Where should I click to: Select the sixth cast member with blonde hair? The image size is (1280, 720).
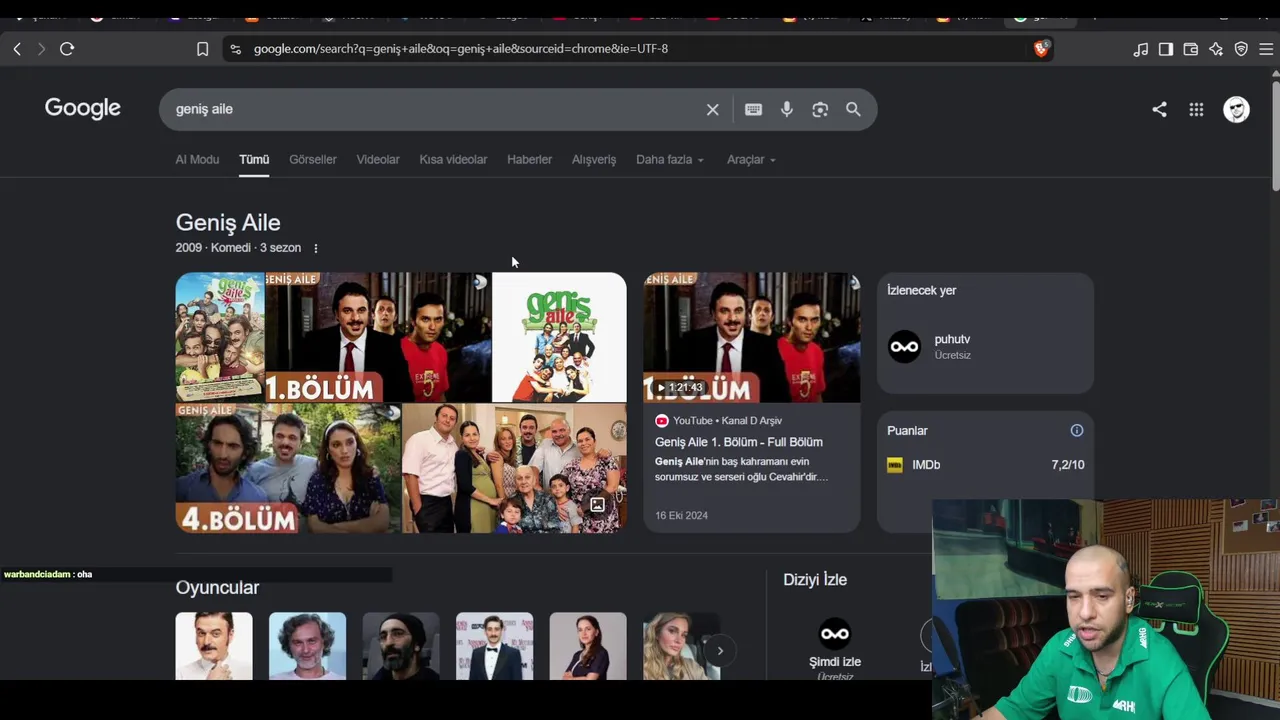coord(681,646)
